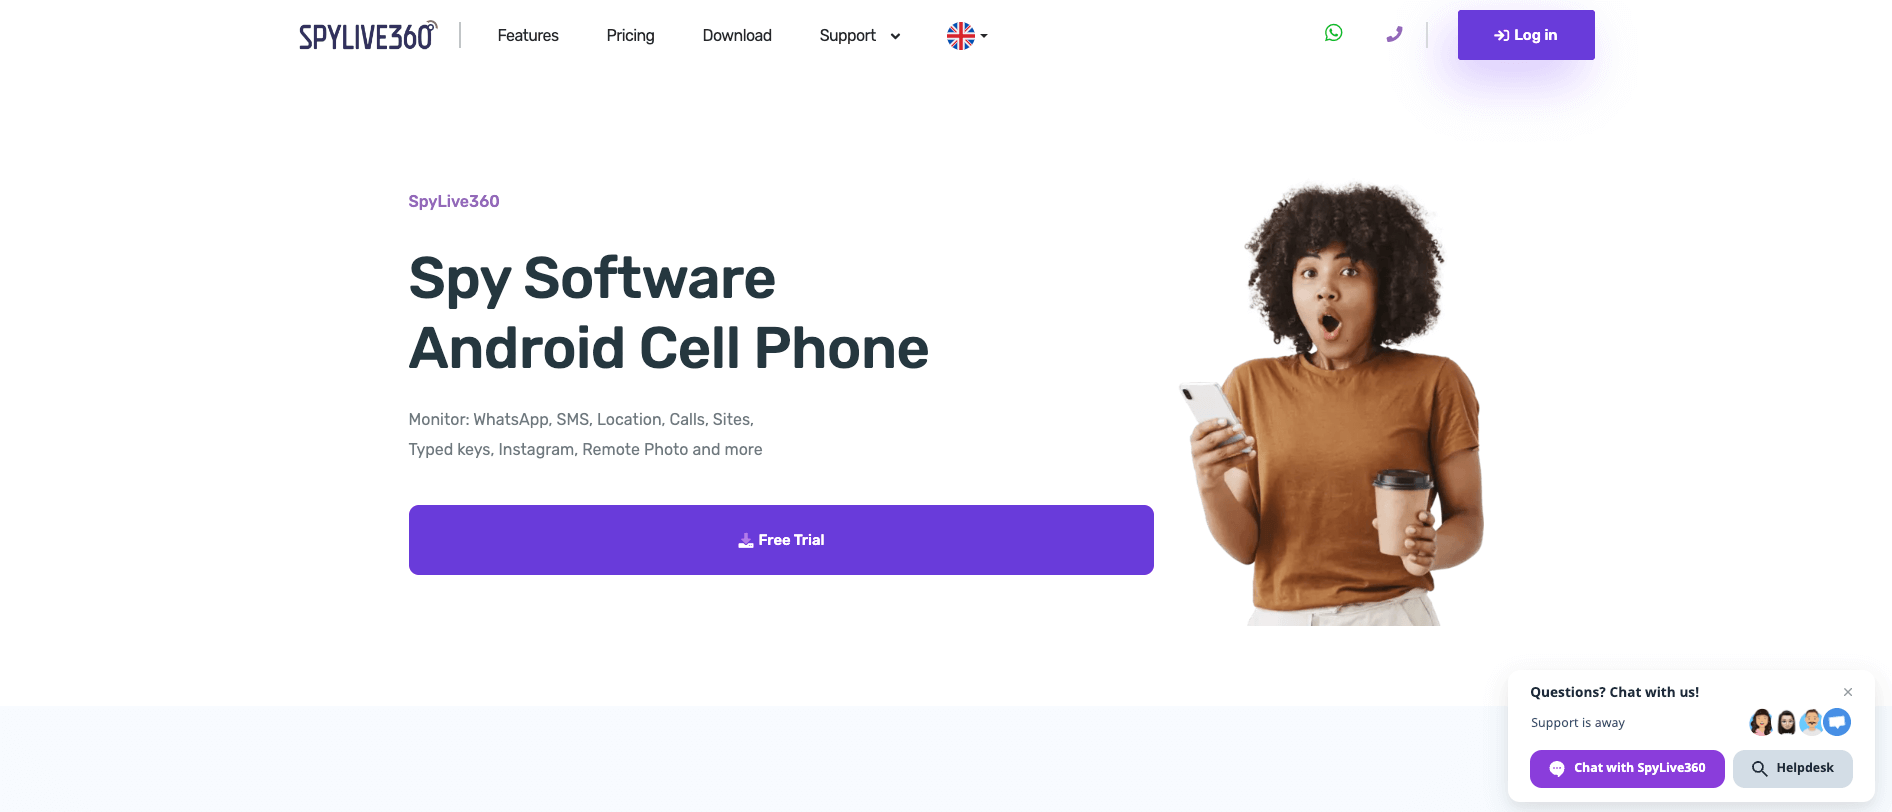Click the speech bubble icon in chat button
Viewport: 1892px width, 812px height.
[1557, 768]
